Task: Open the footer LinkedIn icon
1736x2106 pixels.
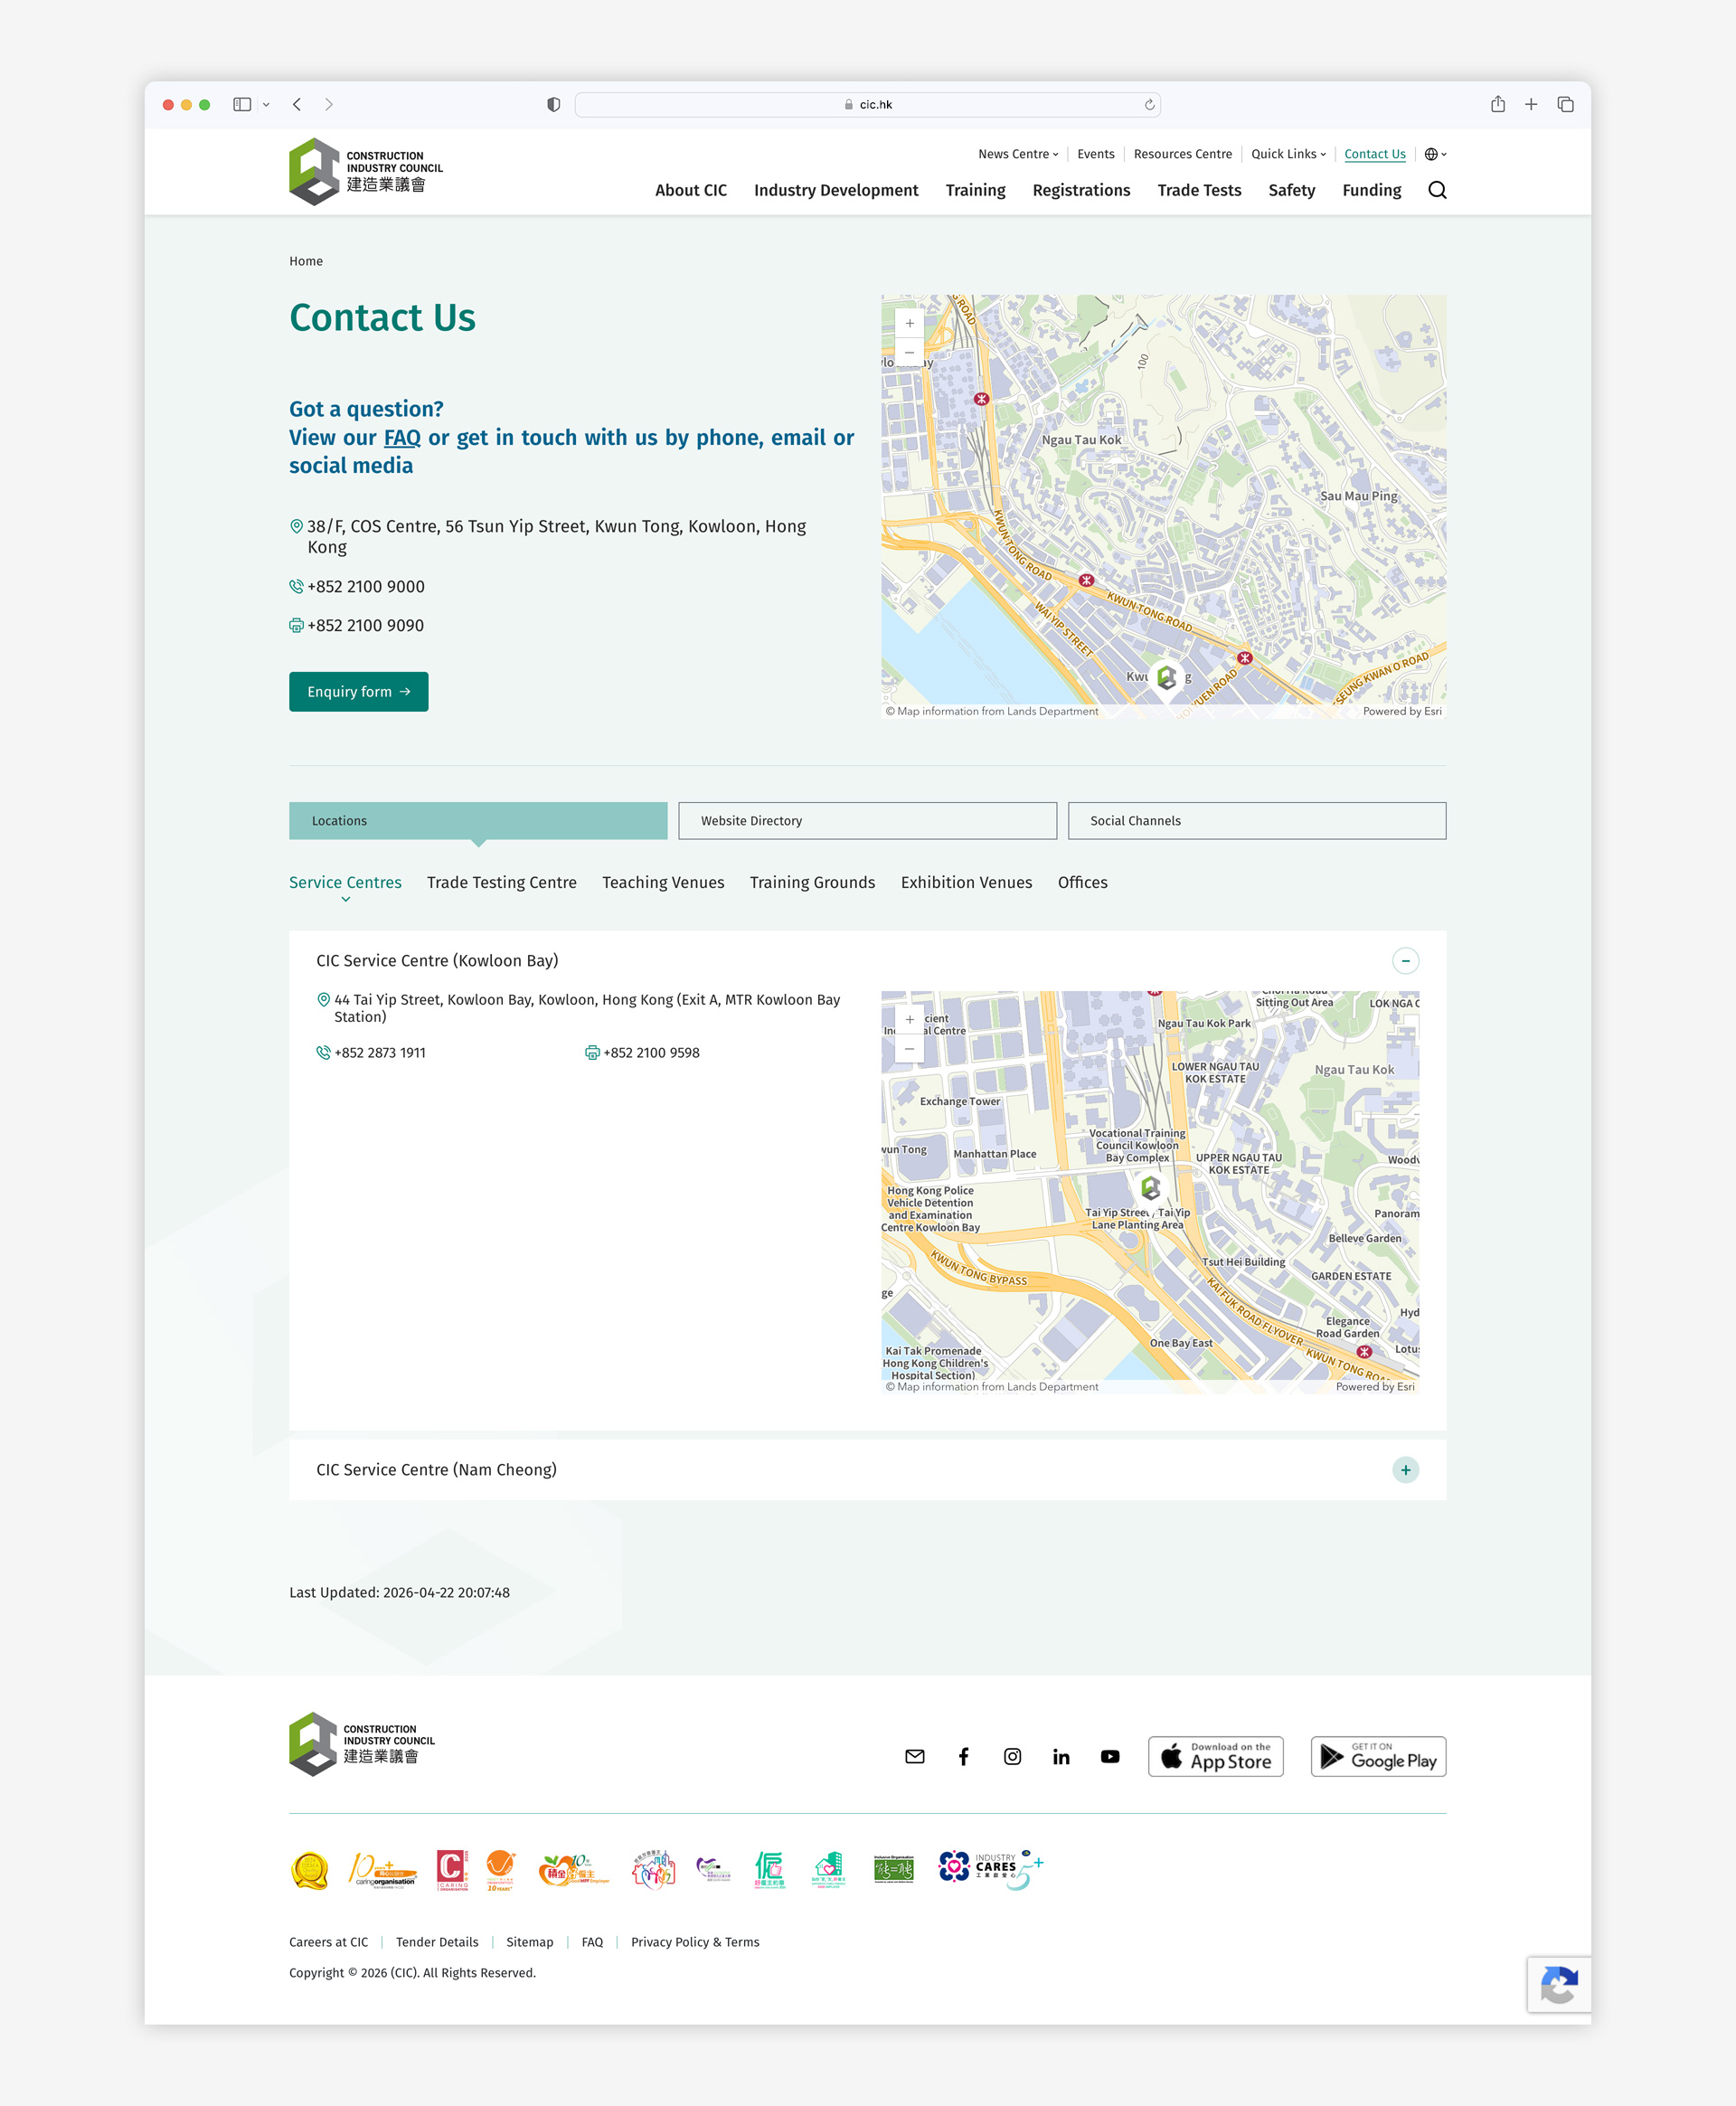Action: pyautogui.click(x=1062, y=1757)
